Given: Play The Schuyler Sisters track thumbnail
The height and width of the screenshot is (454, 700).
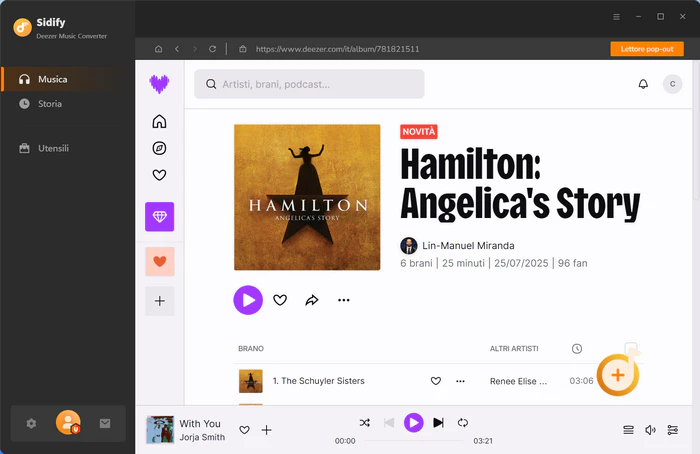Looking at the screenshot, I should [250, 381].
